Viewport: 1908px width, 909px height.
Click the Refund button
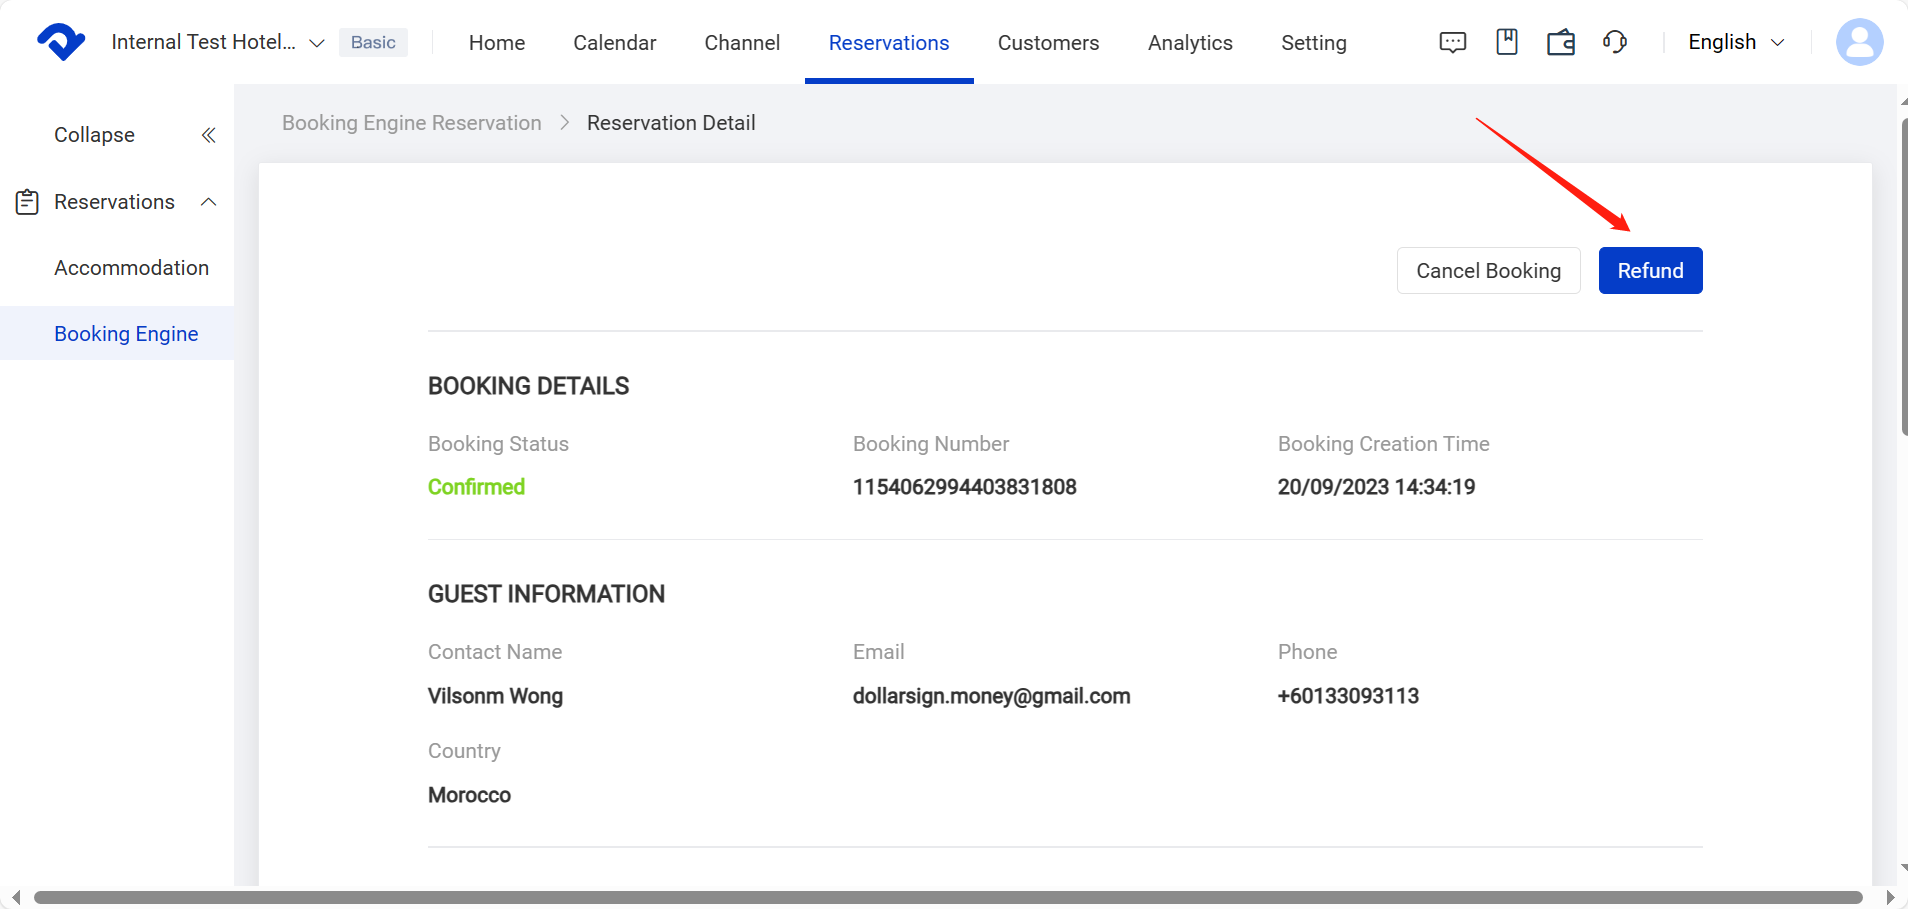click(1650, 271)
